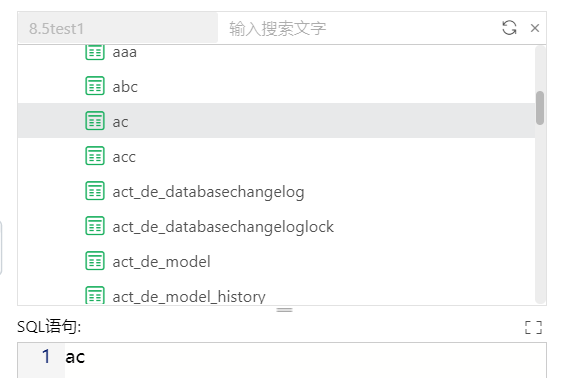The image size is (566, 378).
Task: Select the aaa table
Action: (277, 52)
